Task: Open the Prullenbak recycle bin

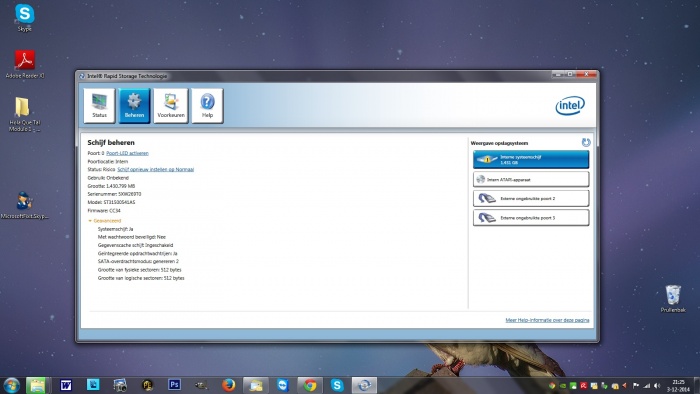Action: click(x=673, y=299)
